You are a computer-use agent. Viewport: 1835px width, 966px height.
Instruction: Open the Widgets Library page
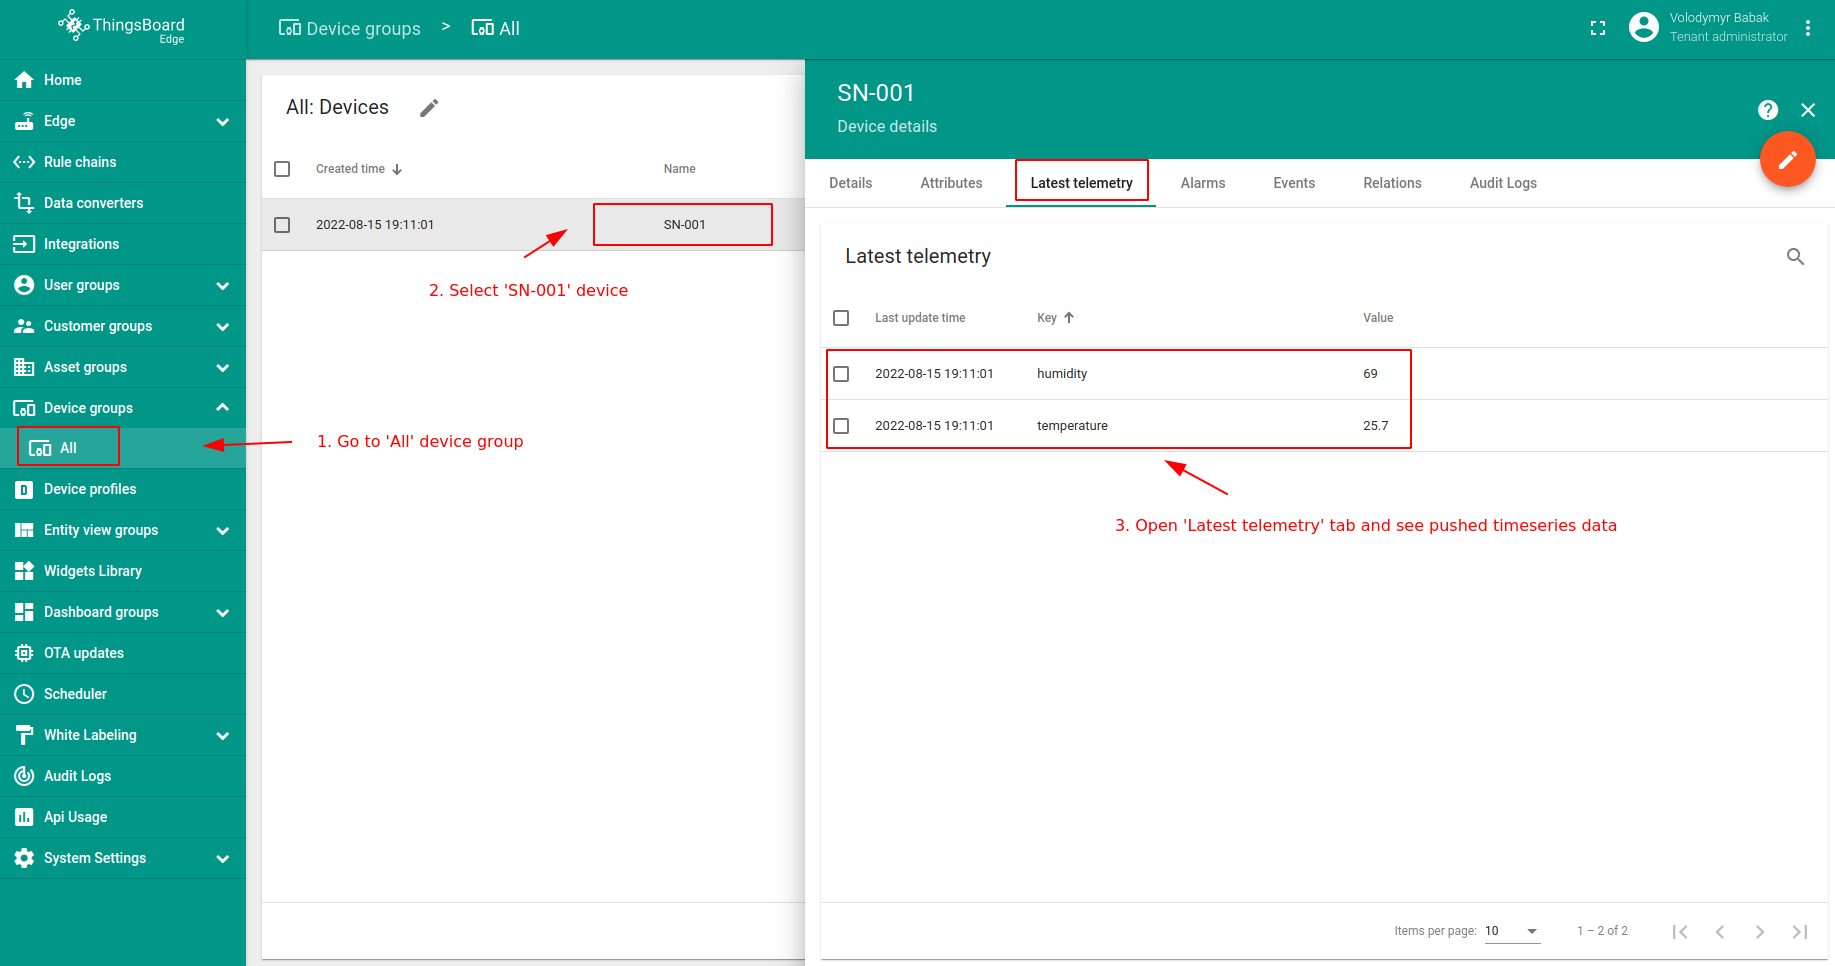click(122, 571)
